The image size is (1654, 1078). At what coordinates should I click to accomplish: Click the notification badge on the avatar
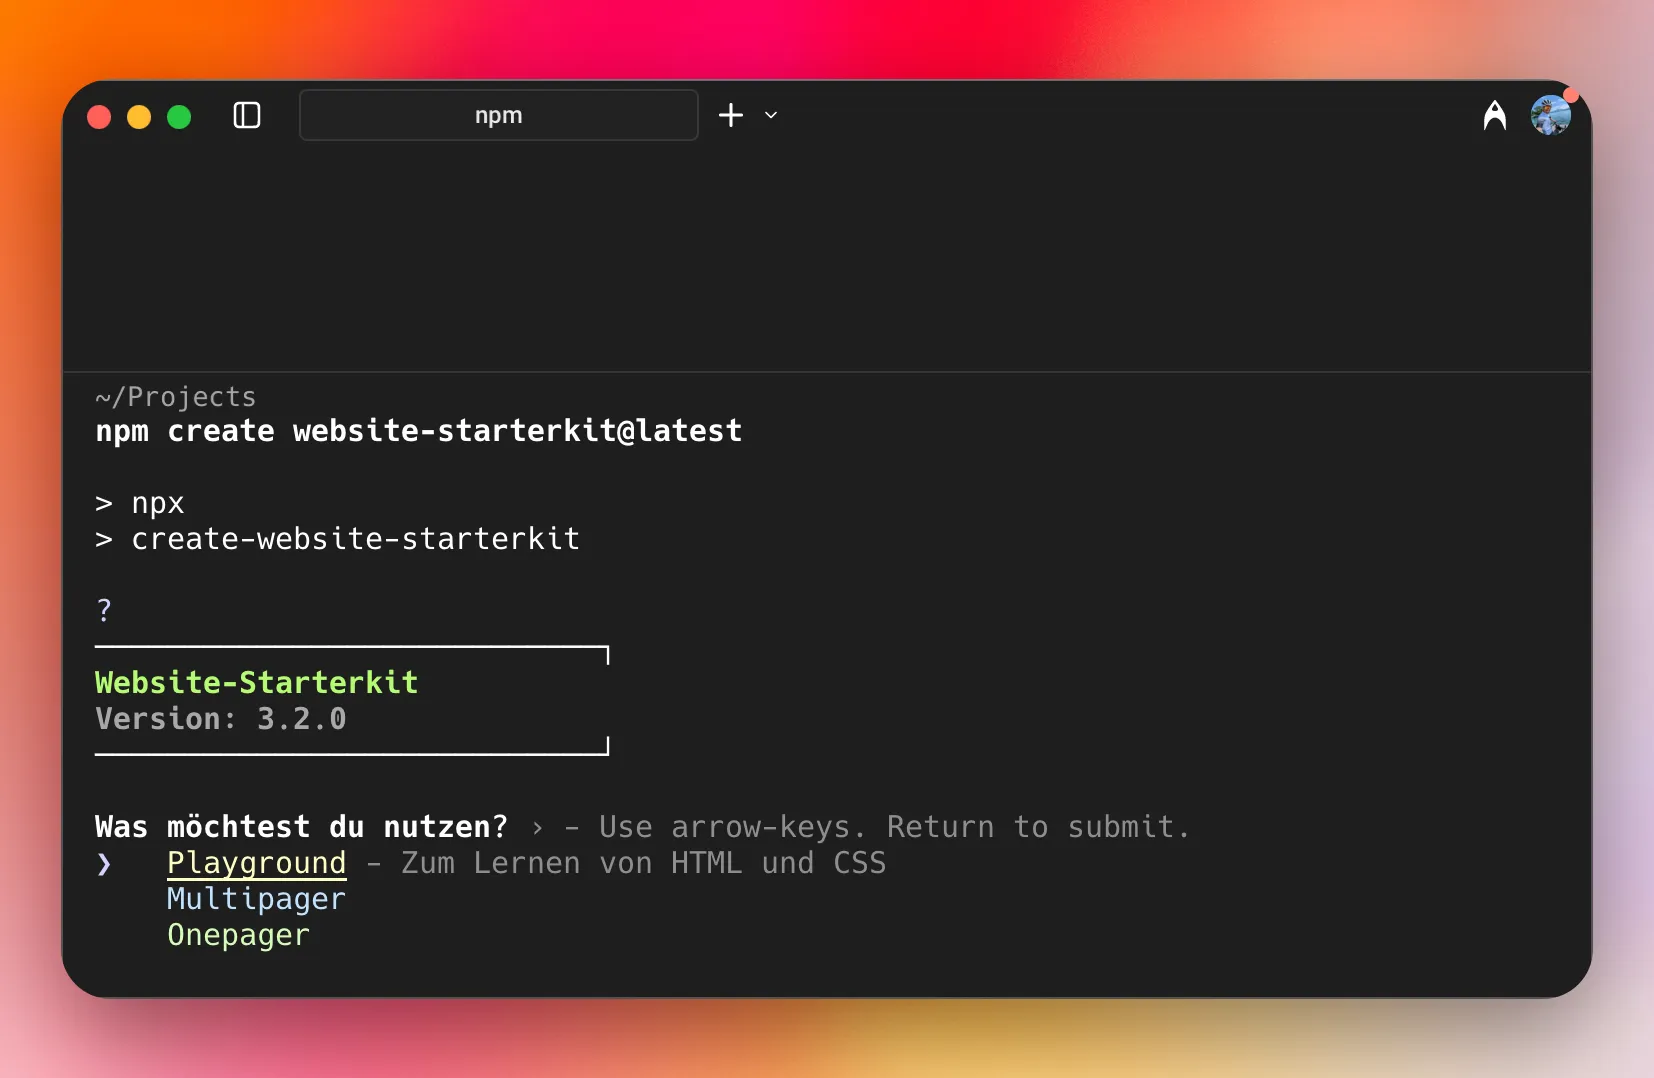[x=1570, y=95]
